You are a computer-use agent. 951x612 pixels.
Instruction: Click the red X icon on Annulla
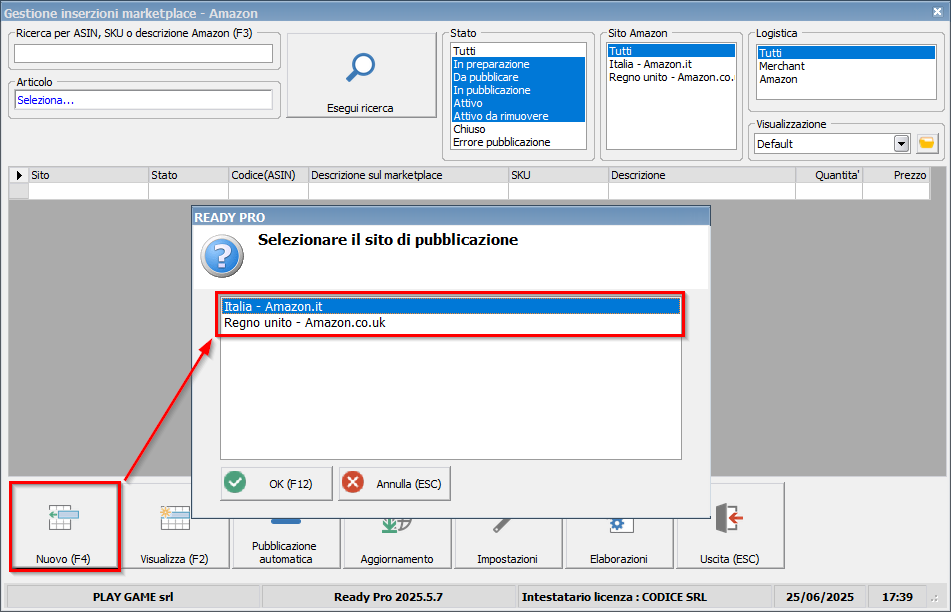click(352, 483)
